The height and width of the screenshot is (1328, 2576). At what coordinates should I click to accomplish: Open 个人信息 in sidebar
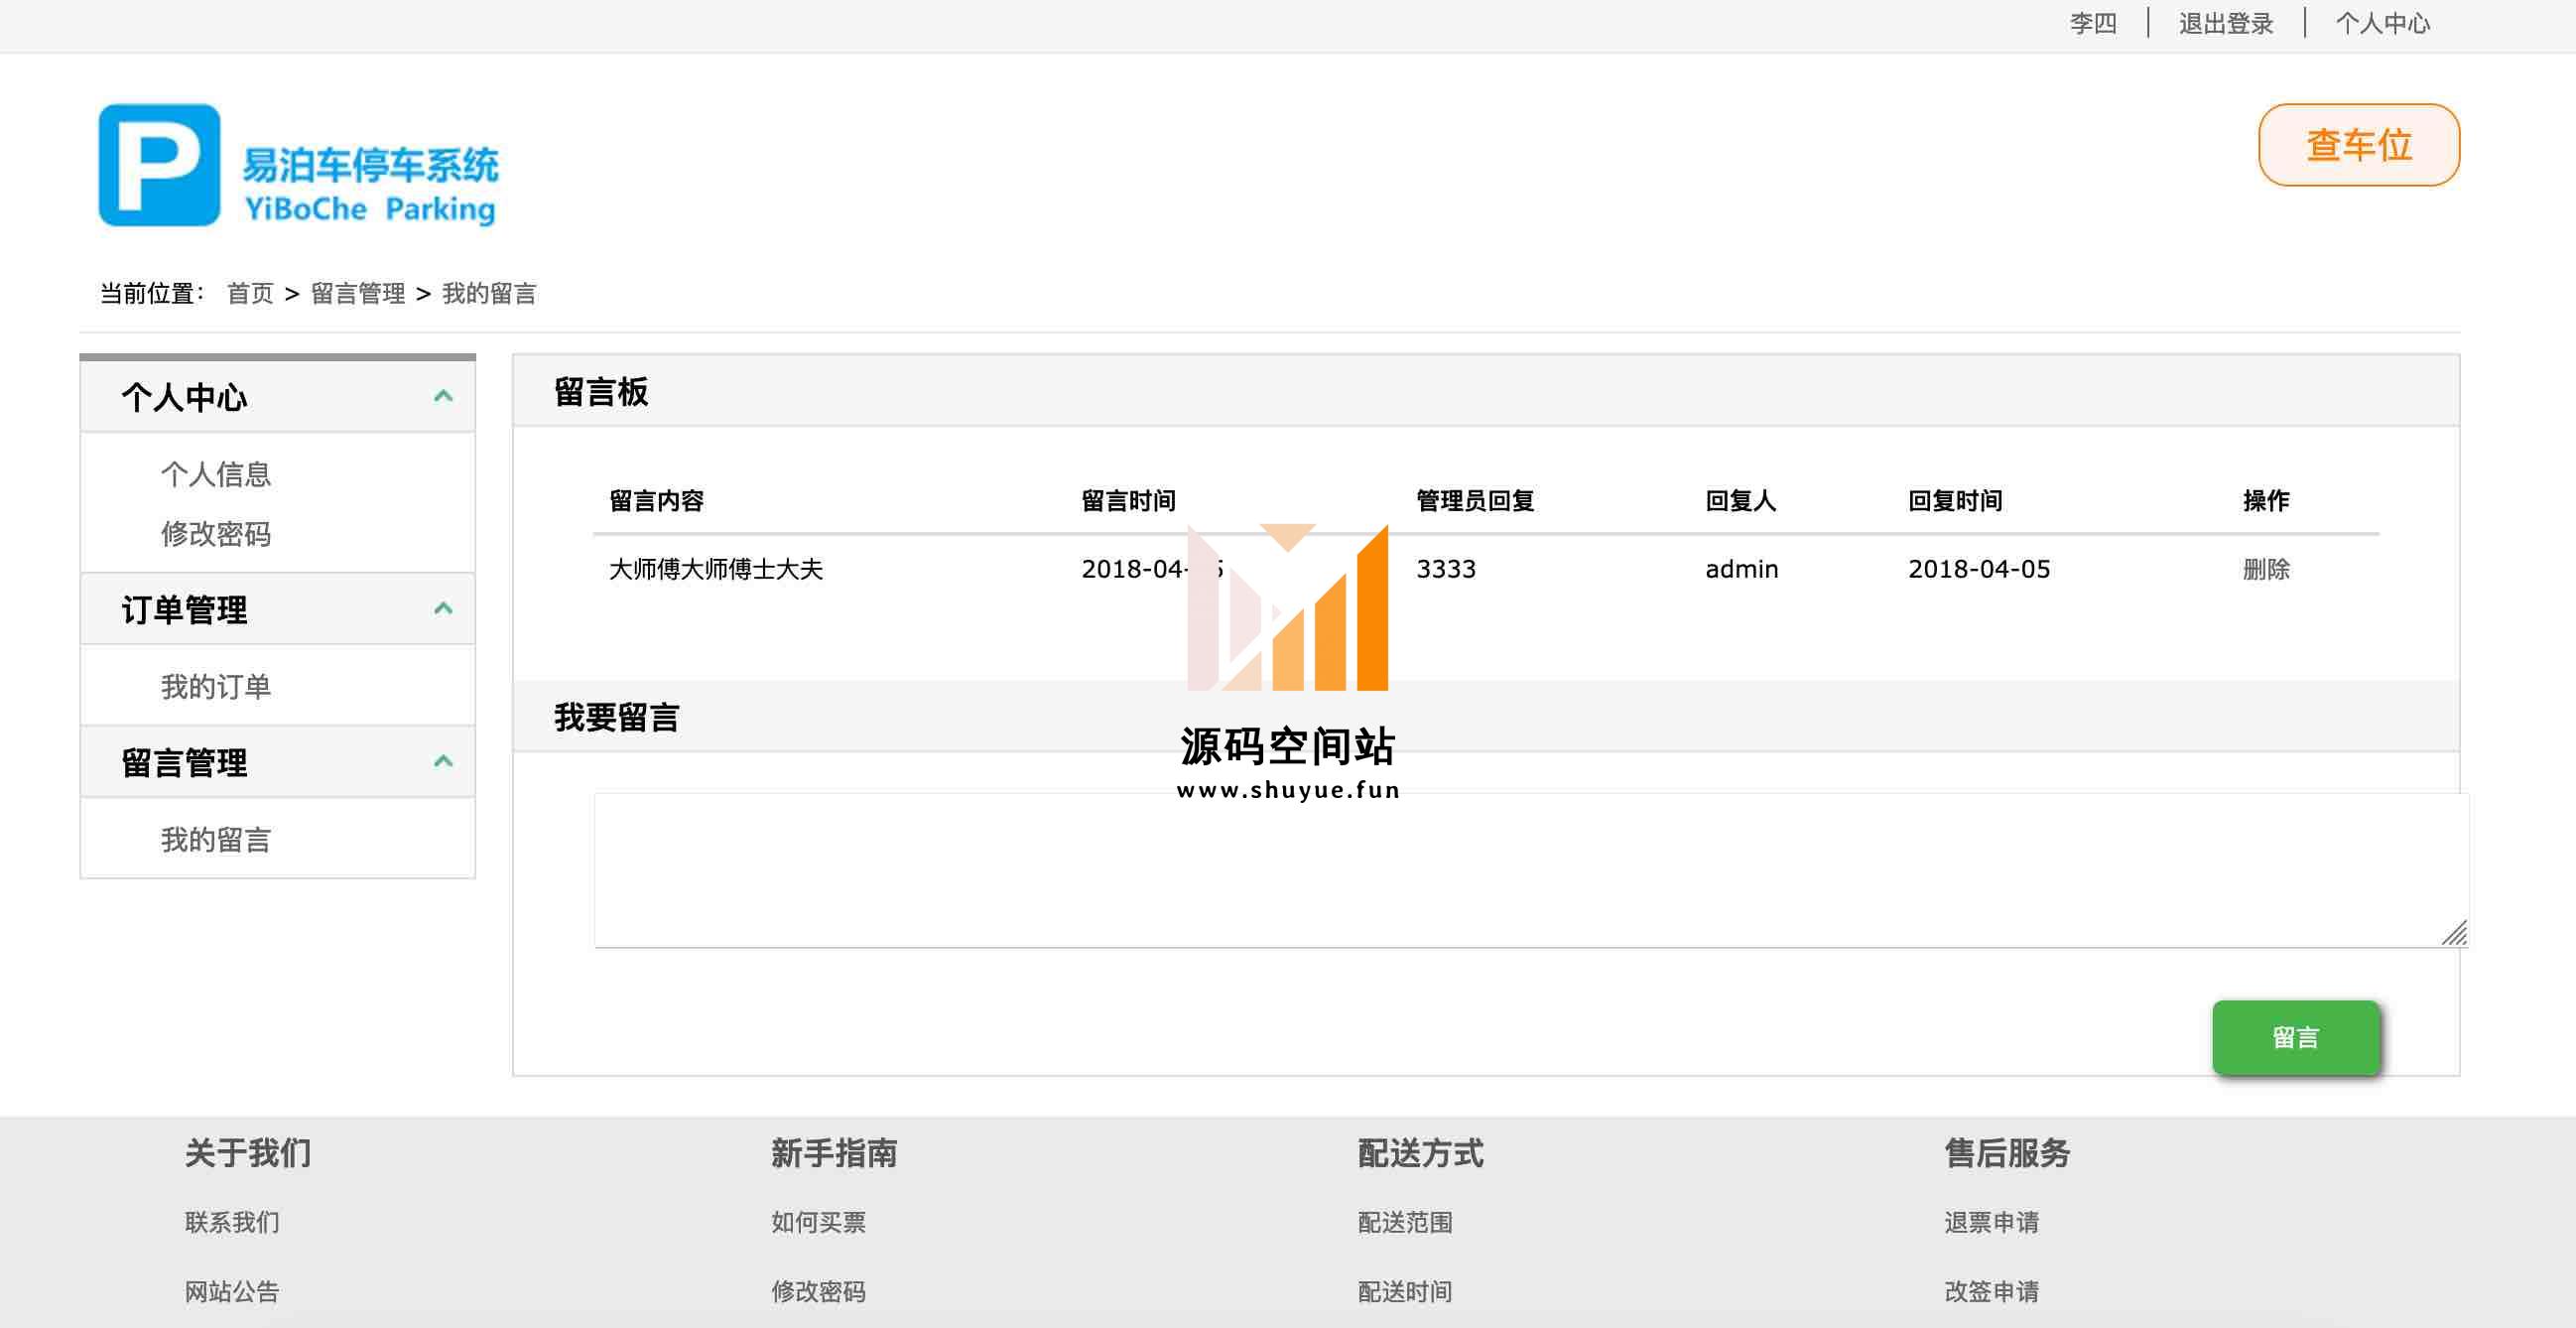216,474
